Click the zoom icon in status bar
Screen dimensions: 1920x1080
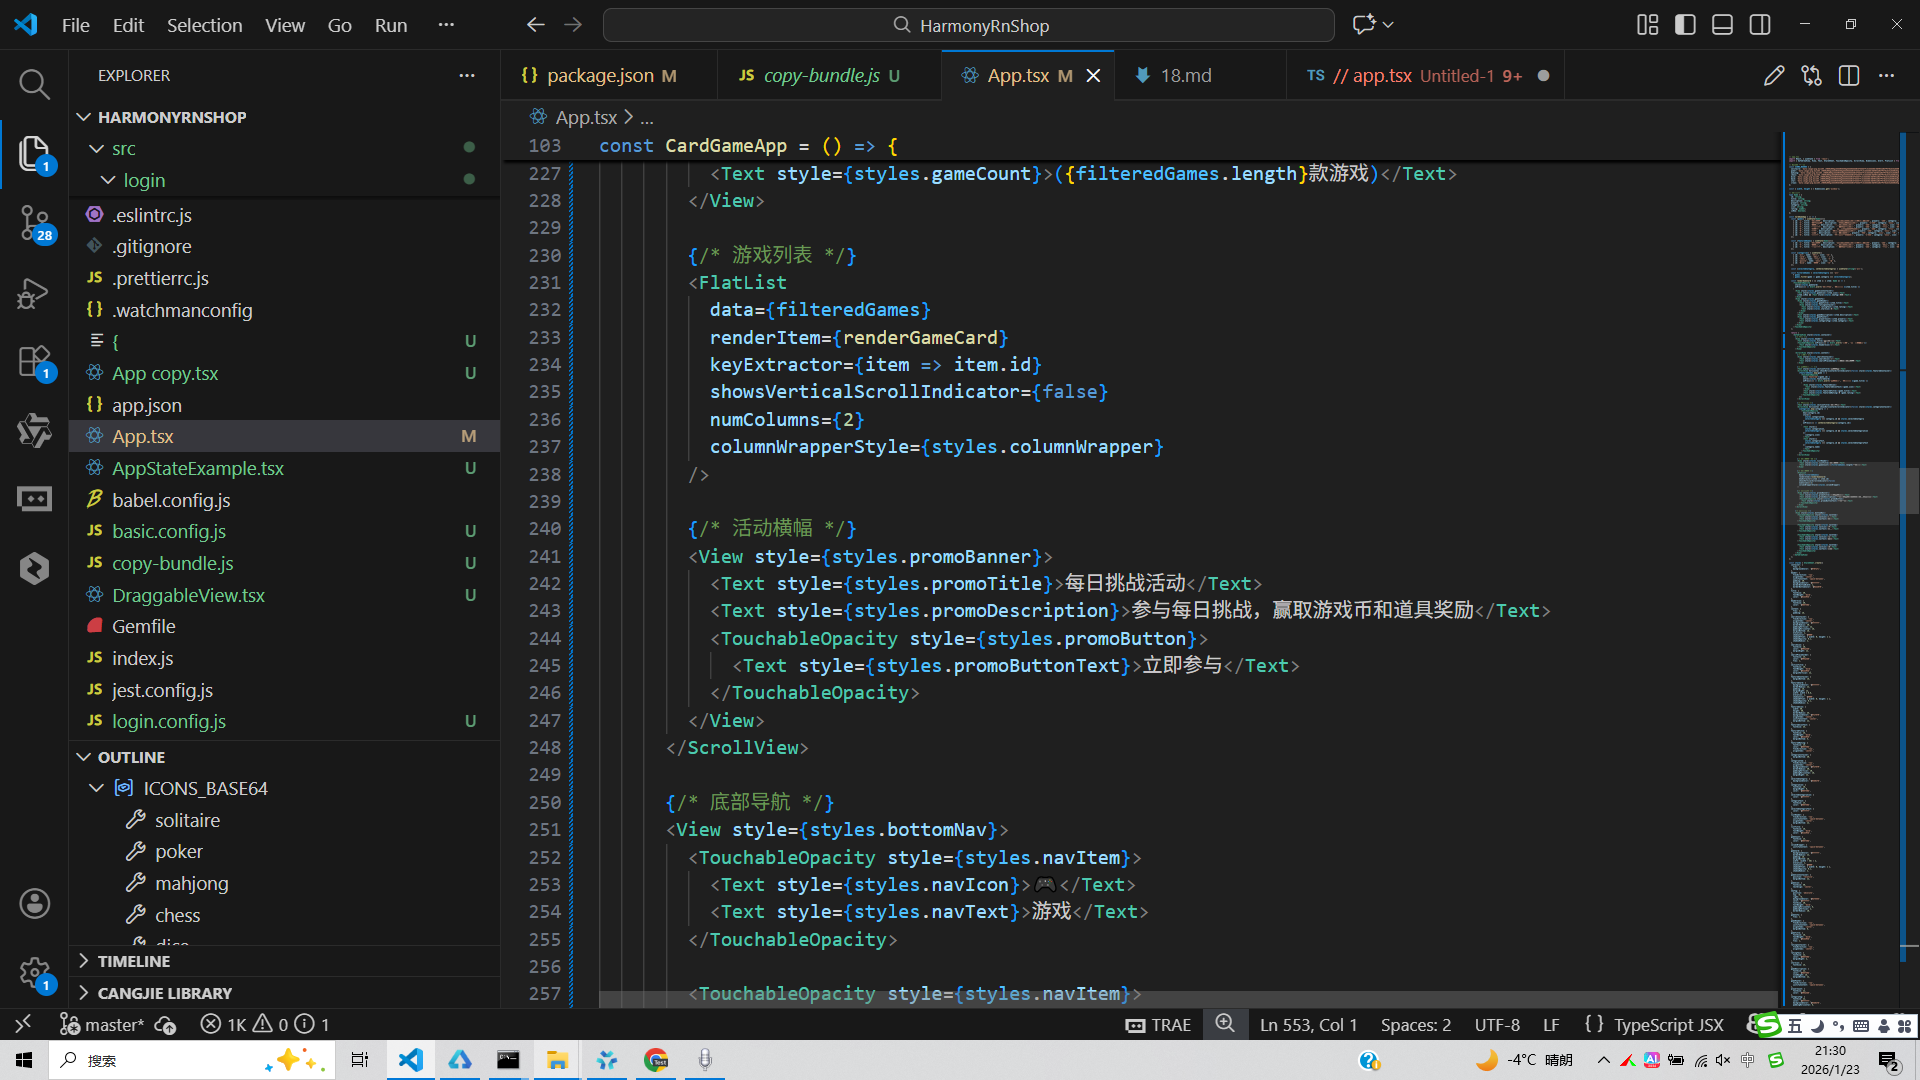(x=1225, y=1024)
